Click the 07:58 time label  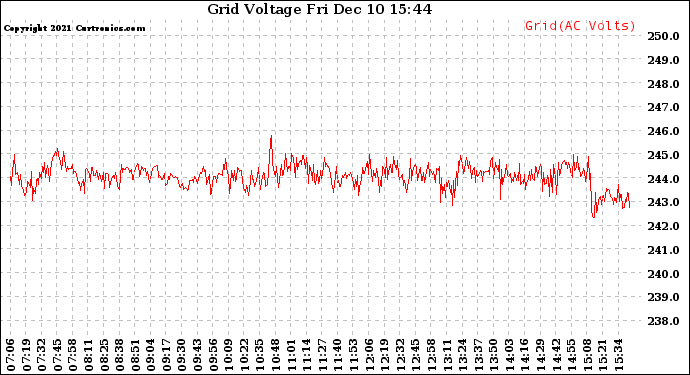pyautogui.click(x=73, y=355)
